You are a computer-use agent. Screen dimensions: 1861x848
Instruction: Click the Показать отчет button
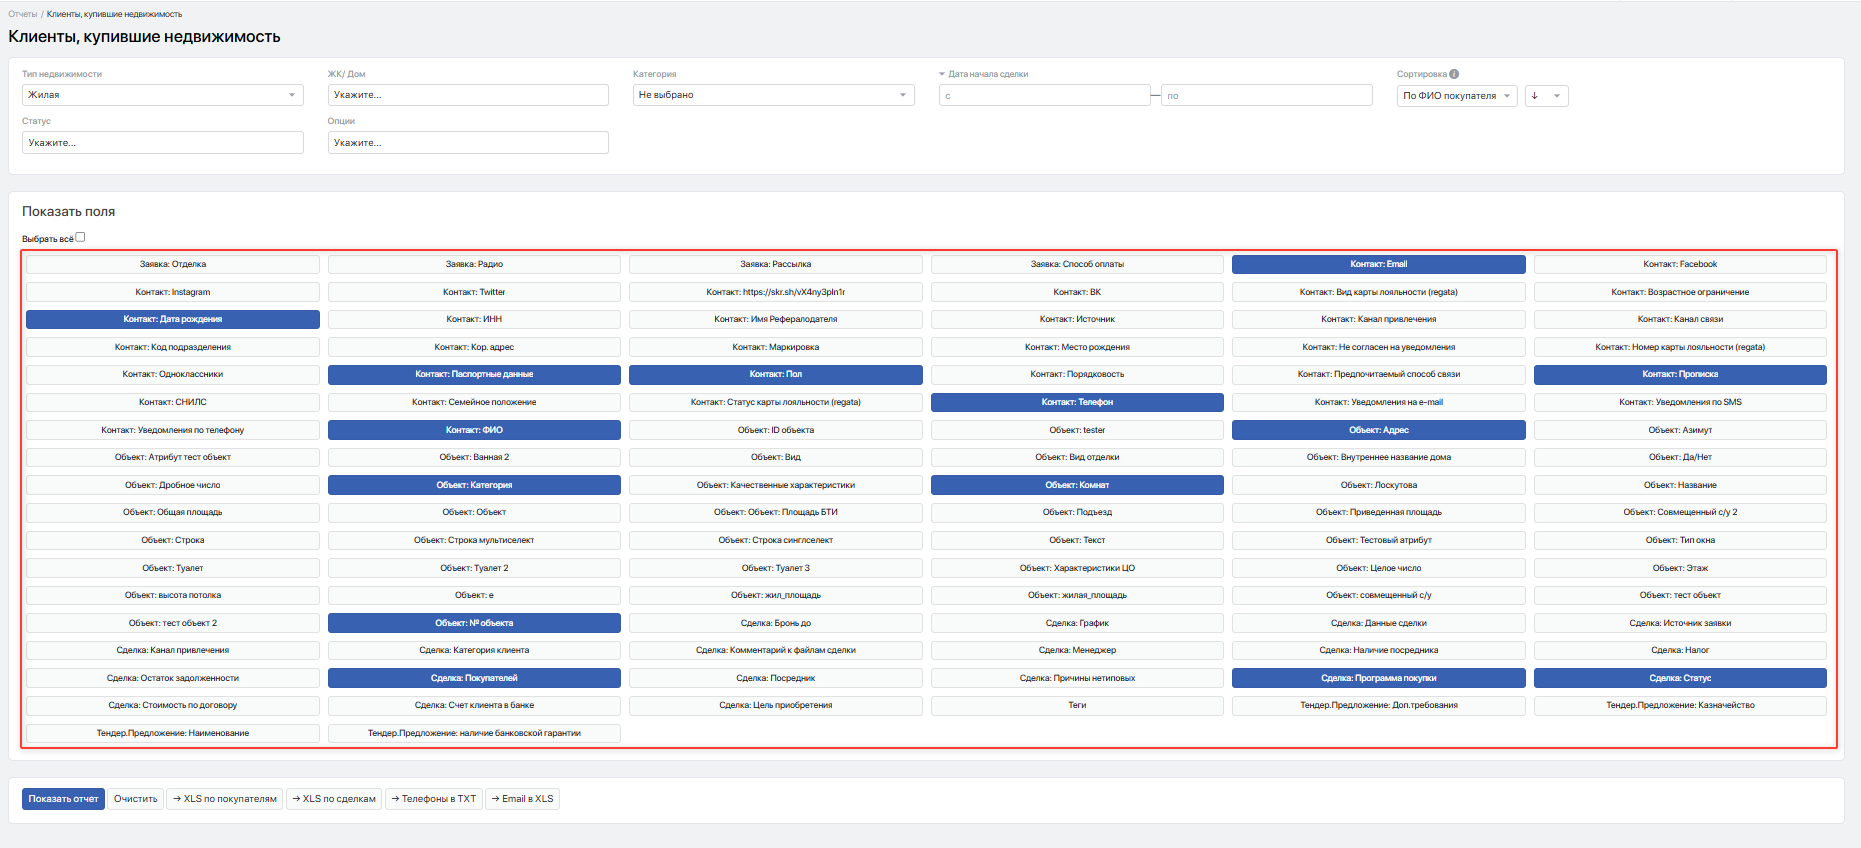[x=63, y=799]
